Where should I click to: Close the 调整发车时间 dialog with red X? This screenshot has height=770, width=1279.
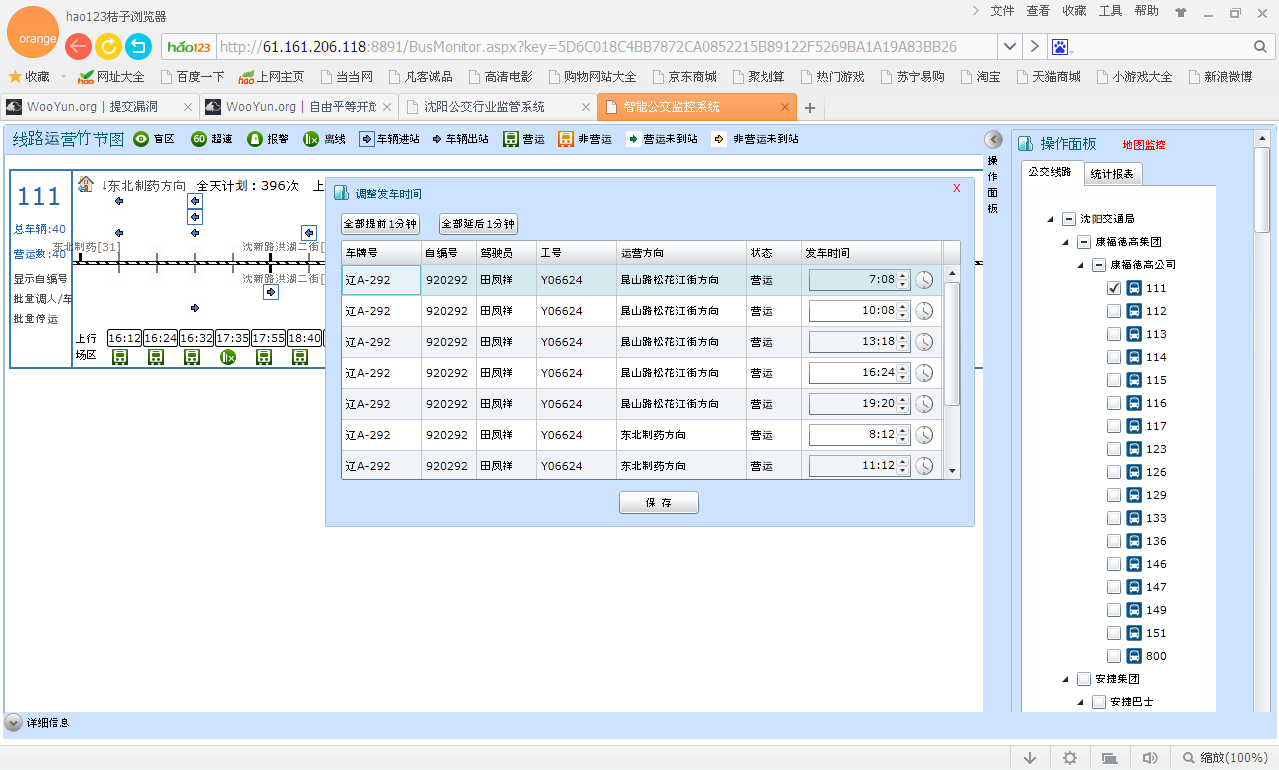pos(956,188)
